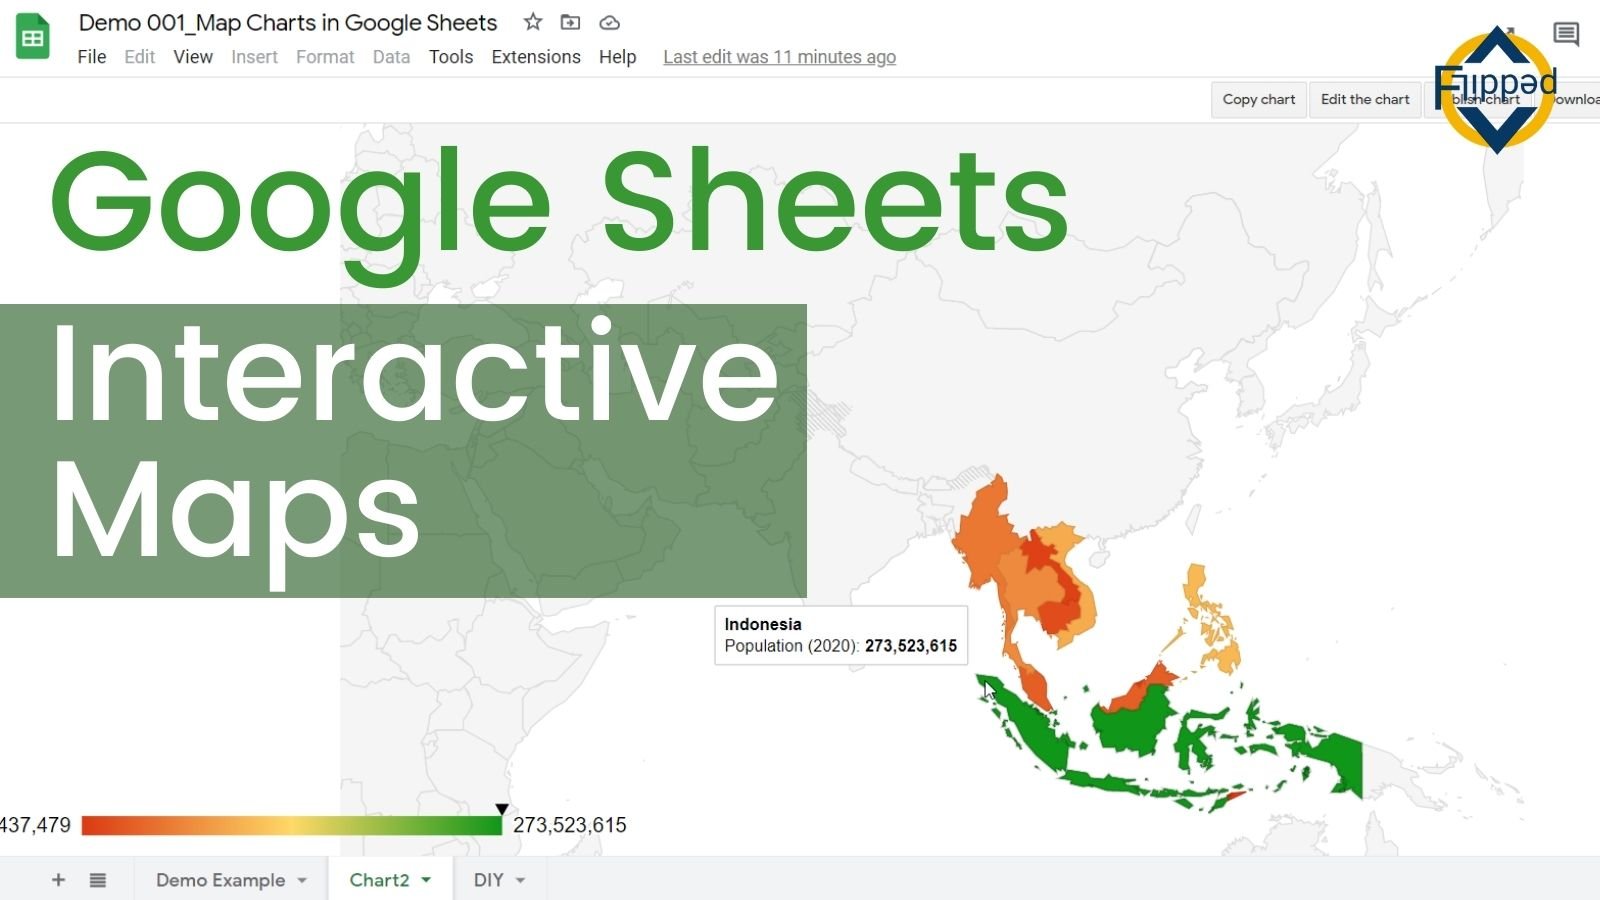Star the document with the star icon
This screenshot has width=1600, height=900.
533,22
